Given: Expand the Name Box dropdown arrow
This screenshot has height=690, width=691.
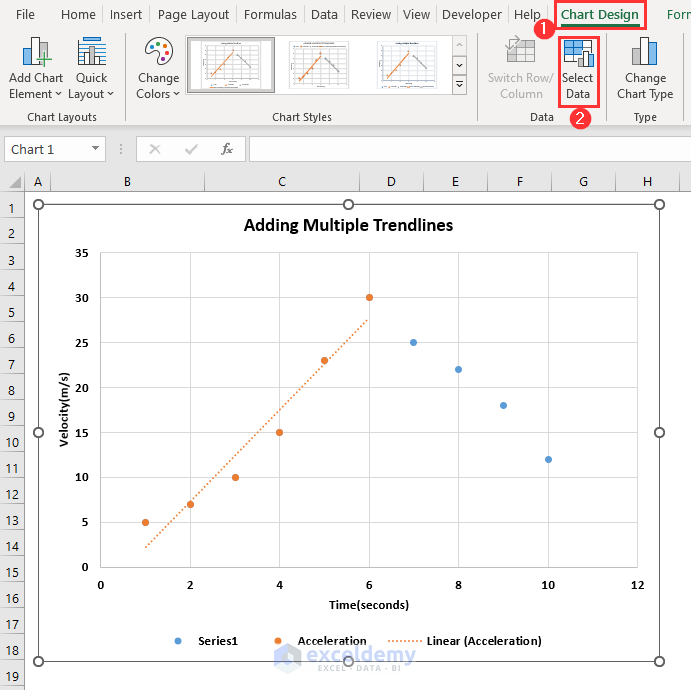Looking at the screenshot, I should (x=95, y=148).
